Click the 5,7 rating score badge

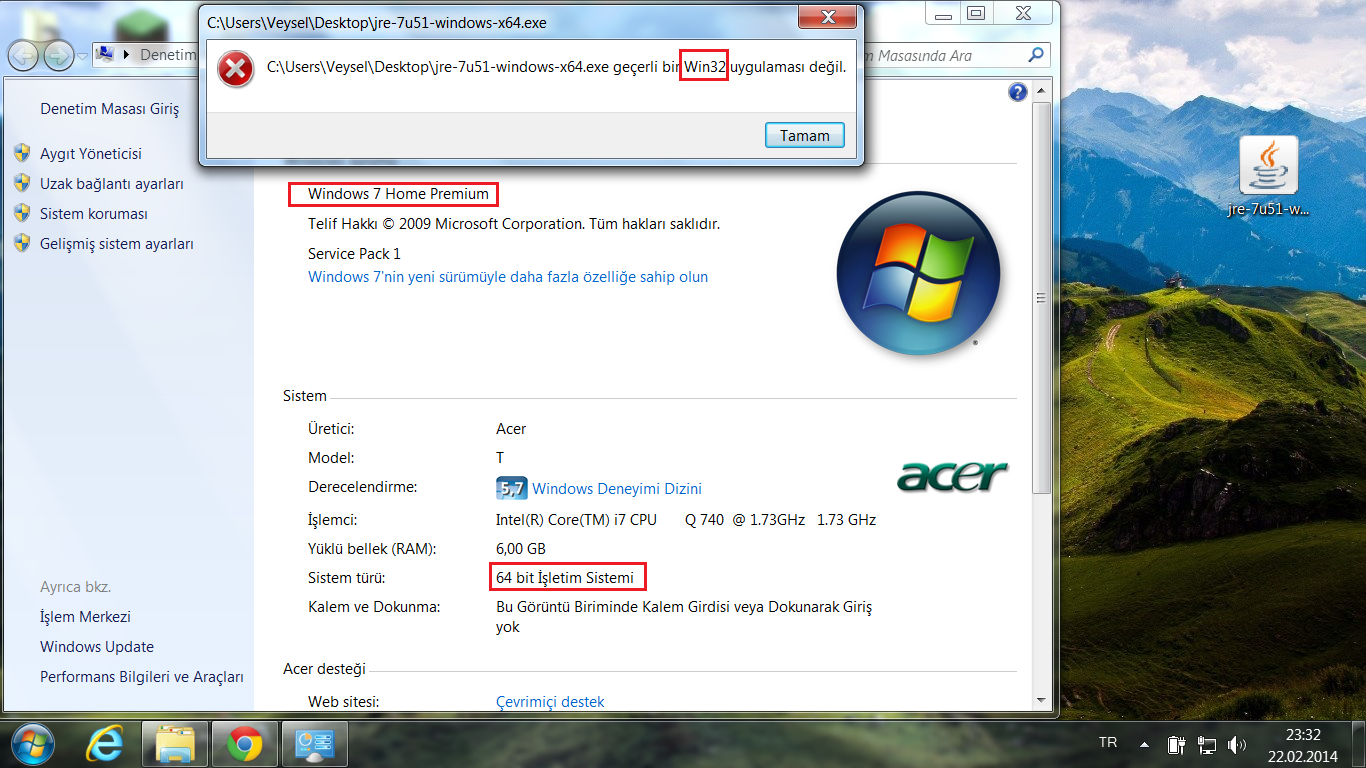(511, 488)
